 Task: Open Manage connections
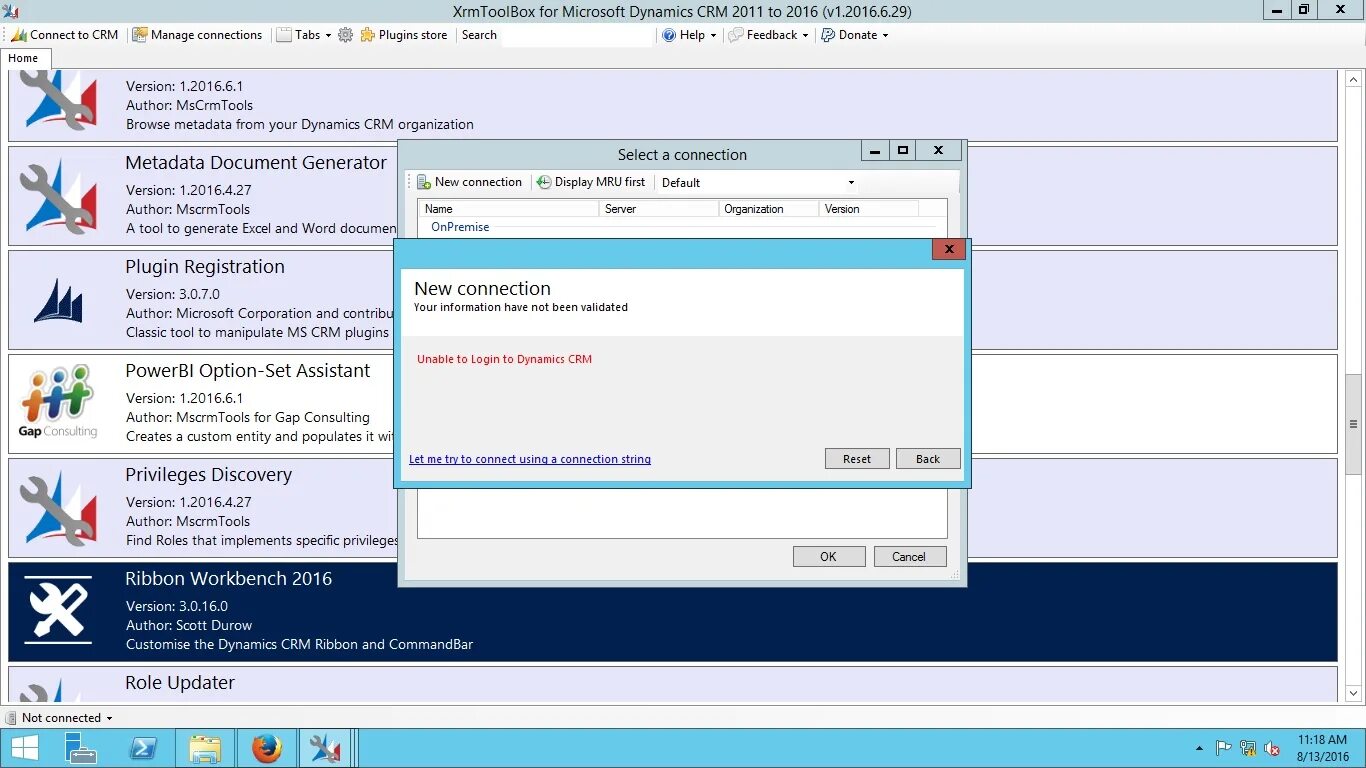click(x=197, y=34)
